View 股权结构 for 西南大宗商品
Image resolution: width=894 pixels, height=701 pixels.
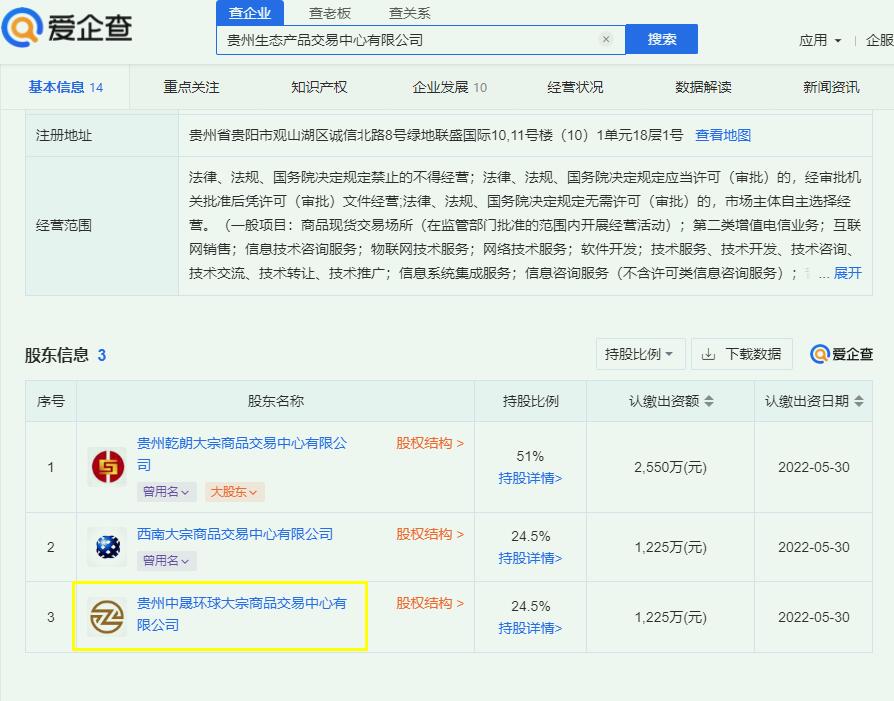tap(430, 534)
